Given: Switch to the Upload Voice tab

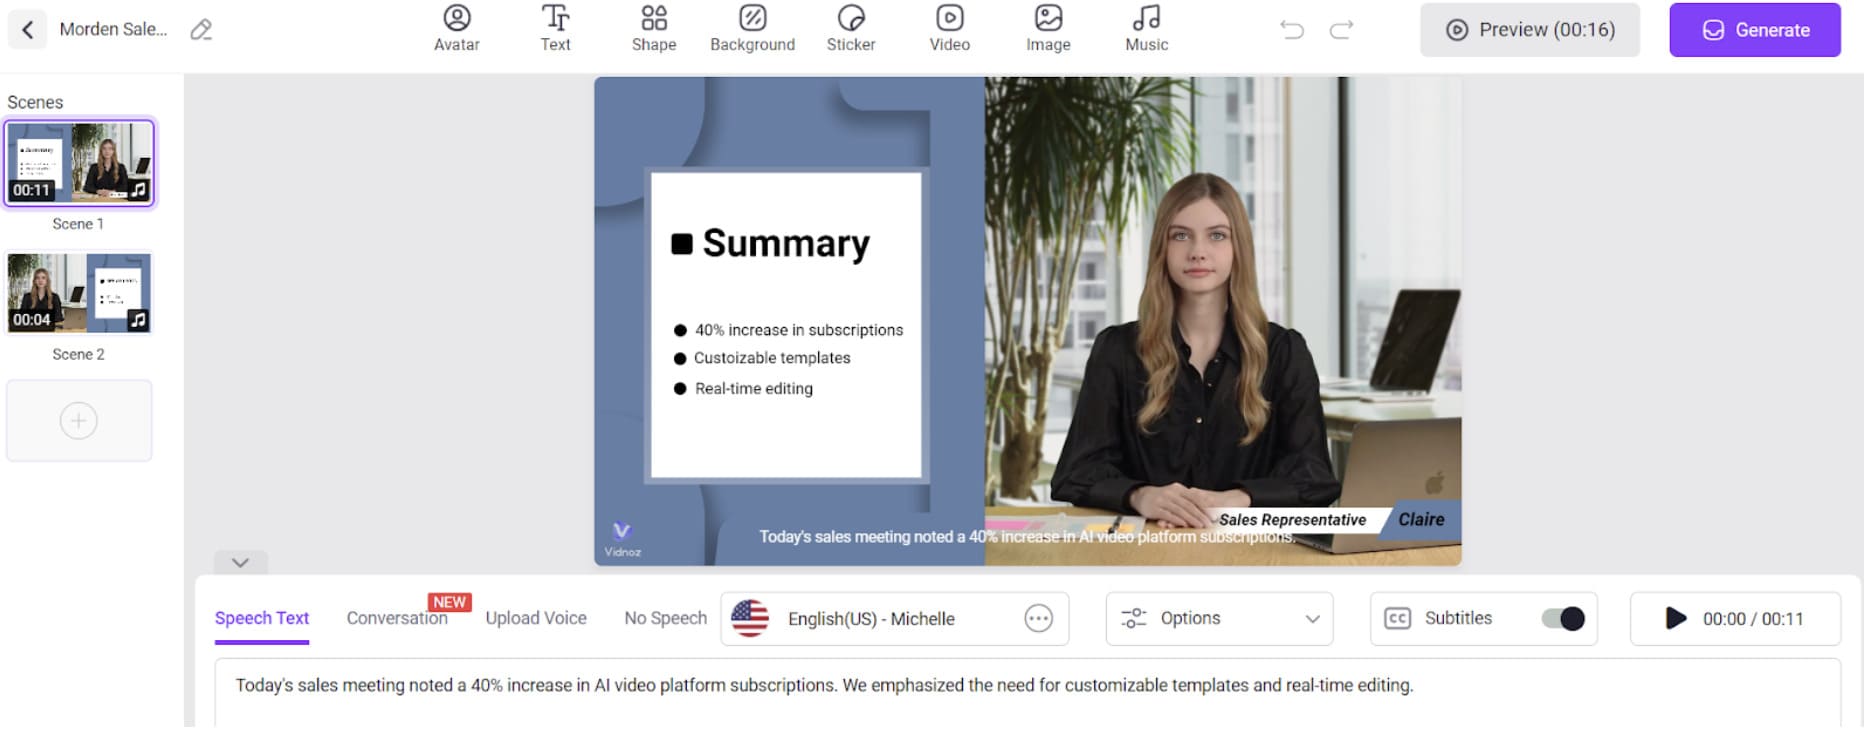Looking at the screenshot, I should tap(536, 619).
